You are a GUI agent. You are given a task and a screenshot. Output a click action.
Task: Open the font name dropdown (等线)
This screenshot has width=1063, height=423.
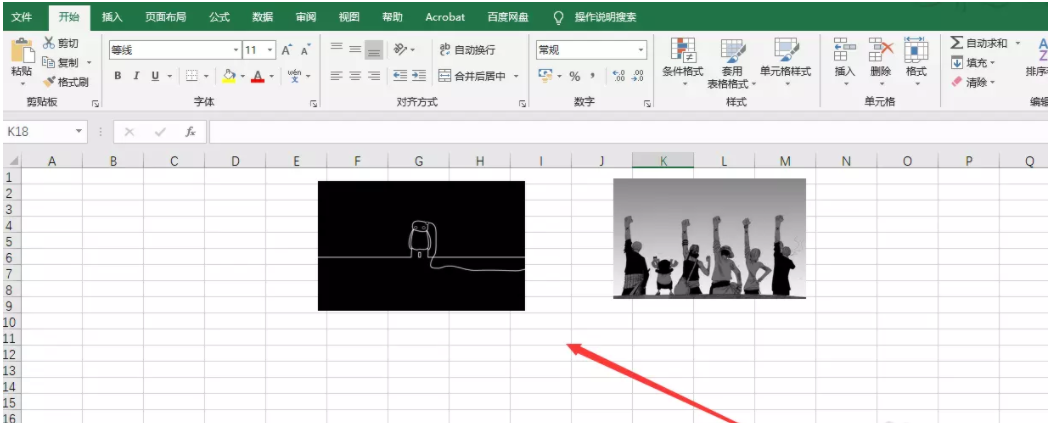(236, 50)
